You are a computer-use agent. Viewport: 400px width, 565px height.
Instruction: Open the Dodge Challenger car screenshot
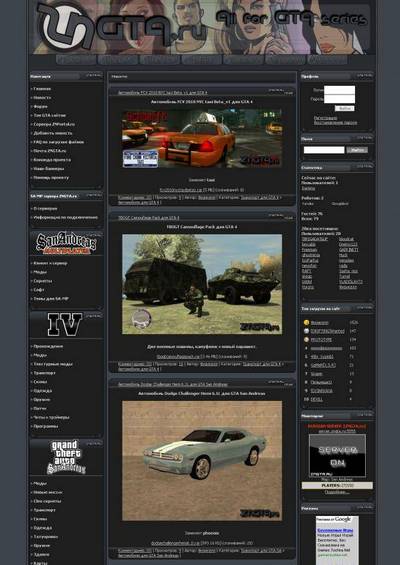click(202, 461)
